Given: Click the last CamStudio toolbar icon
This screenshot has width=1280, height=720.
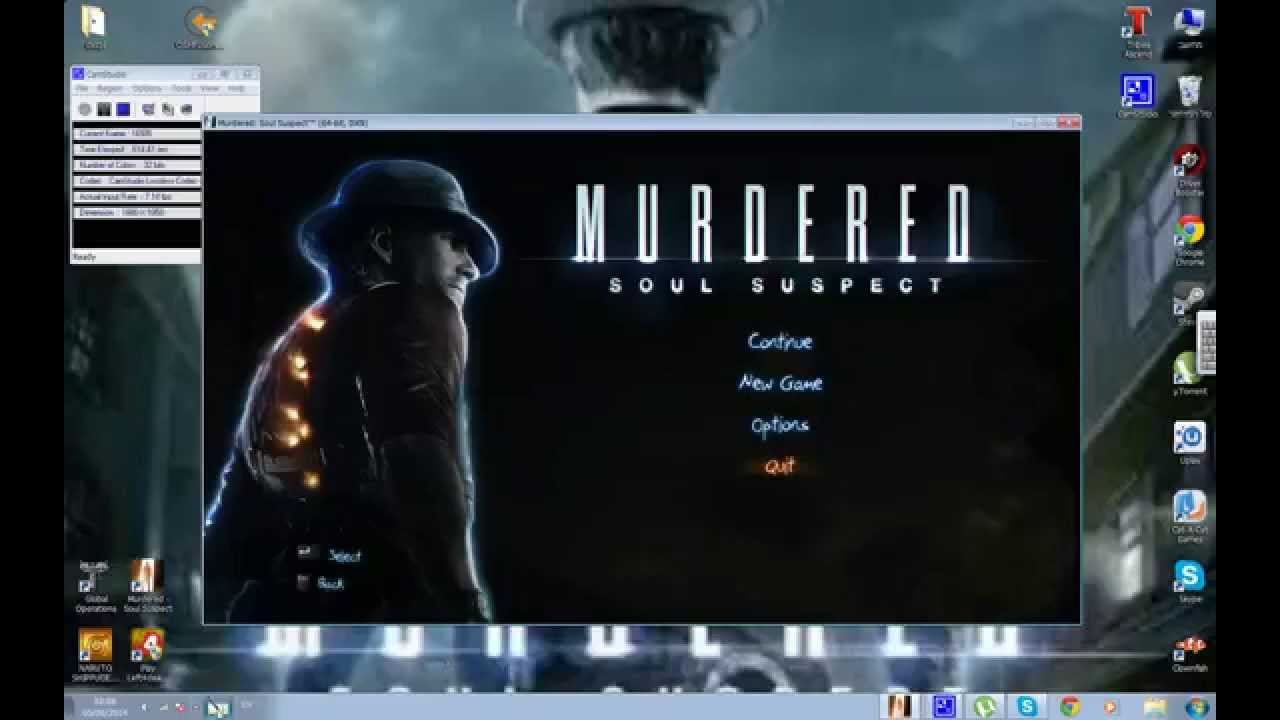Looking at the screenshot, I should pyautogui.click(x=186, y=109).
